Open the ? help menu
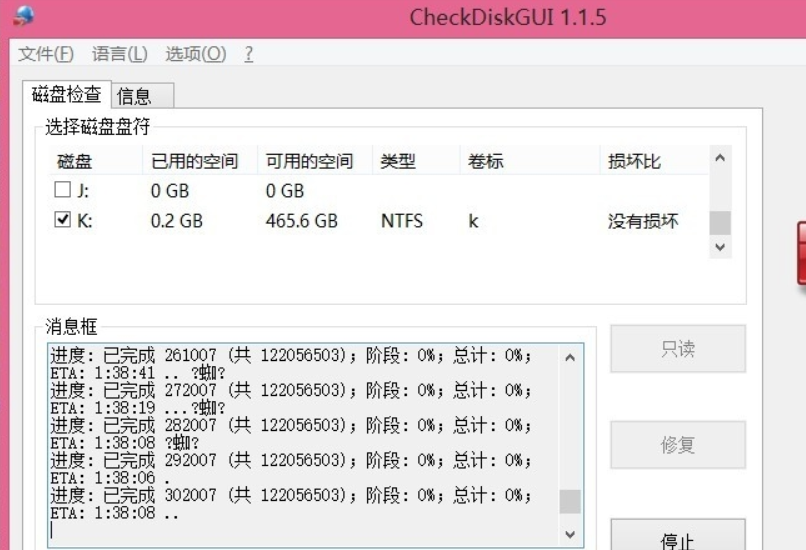 pos(248,54)
